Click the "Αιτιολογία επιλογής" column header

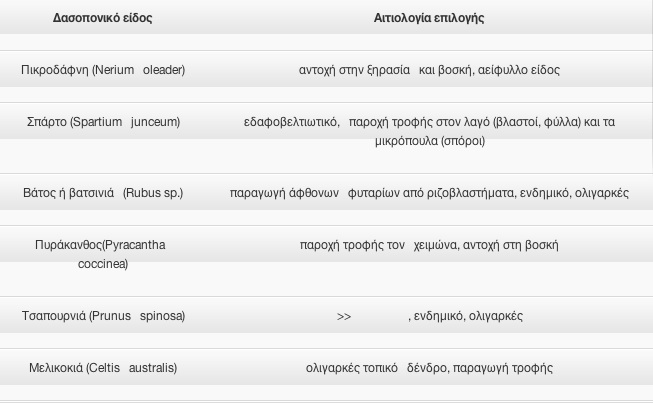pyautogui.click(x=428, y=18)
